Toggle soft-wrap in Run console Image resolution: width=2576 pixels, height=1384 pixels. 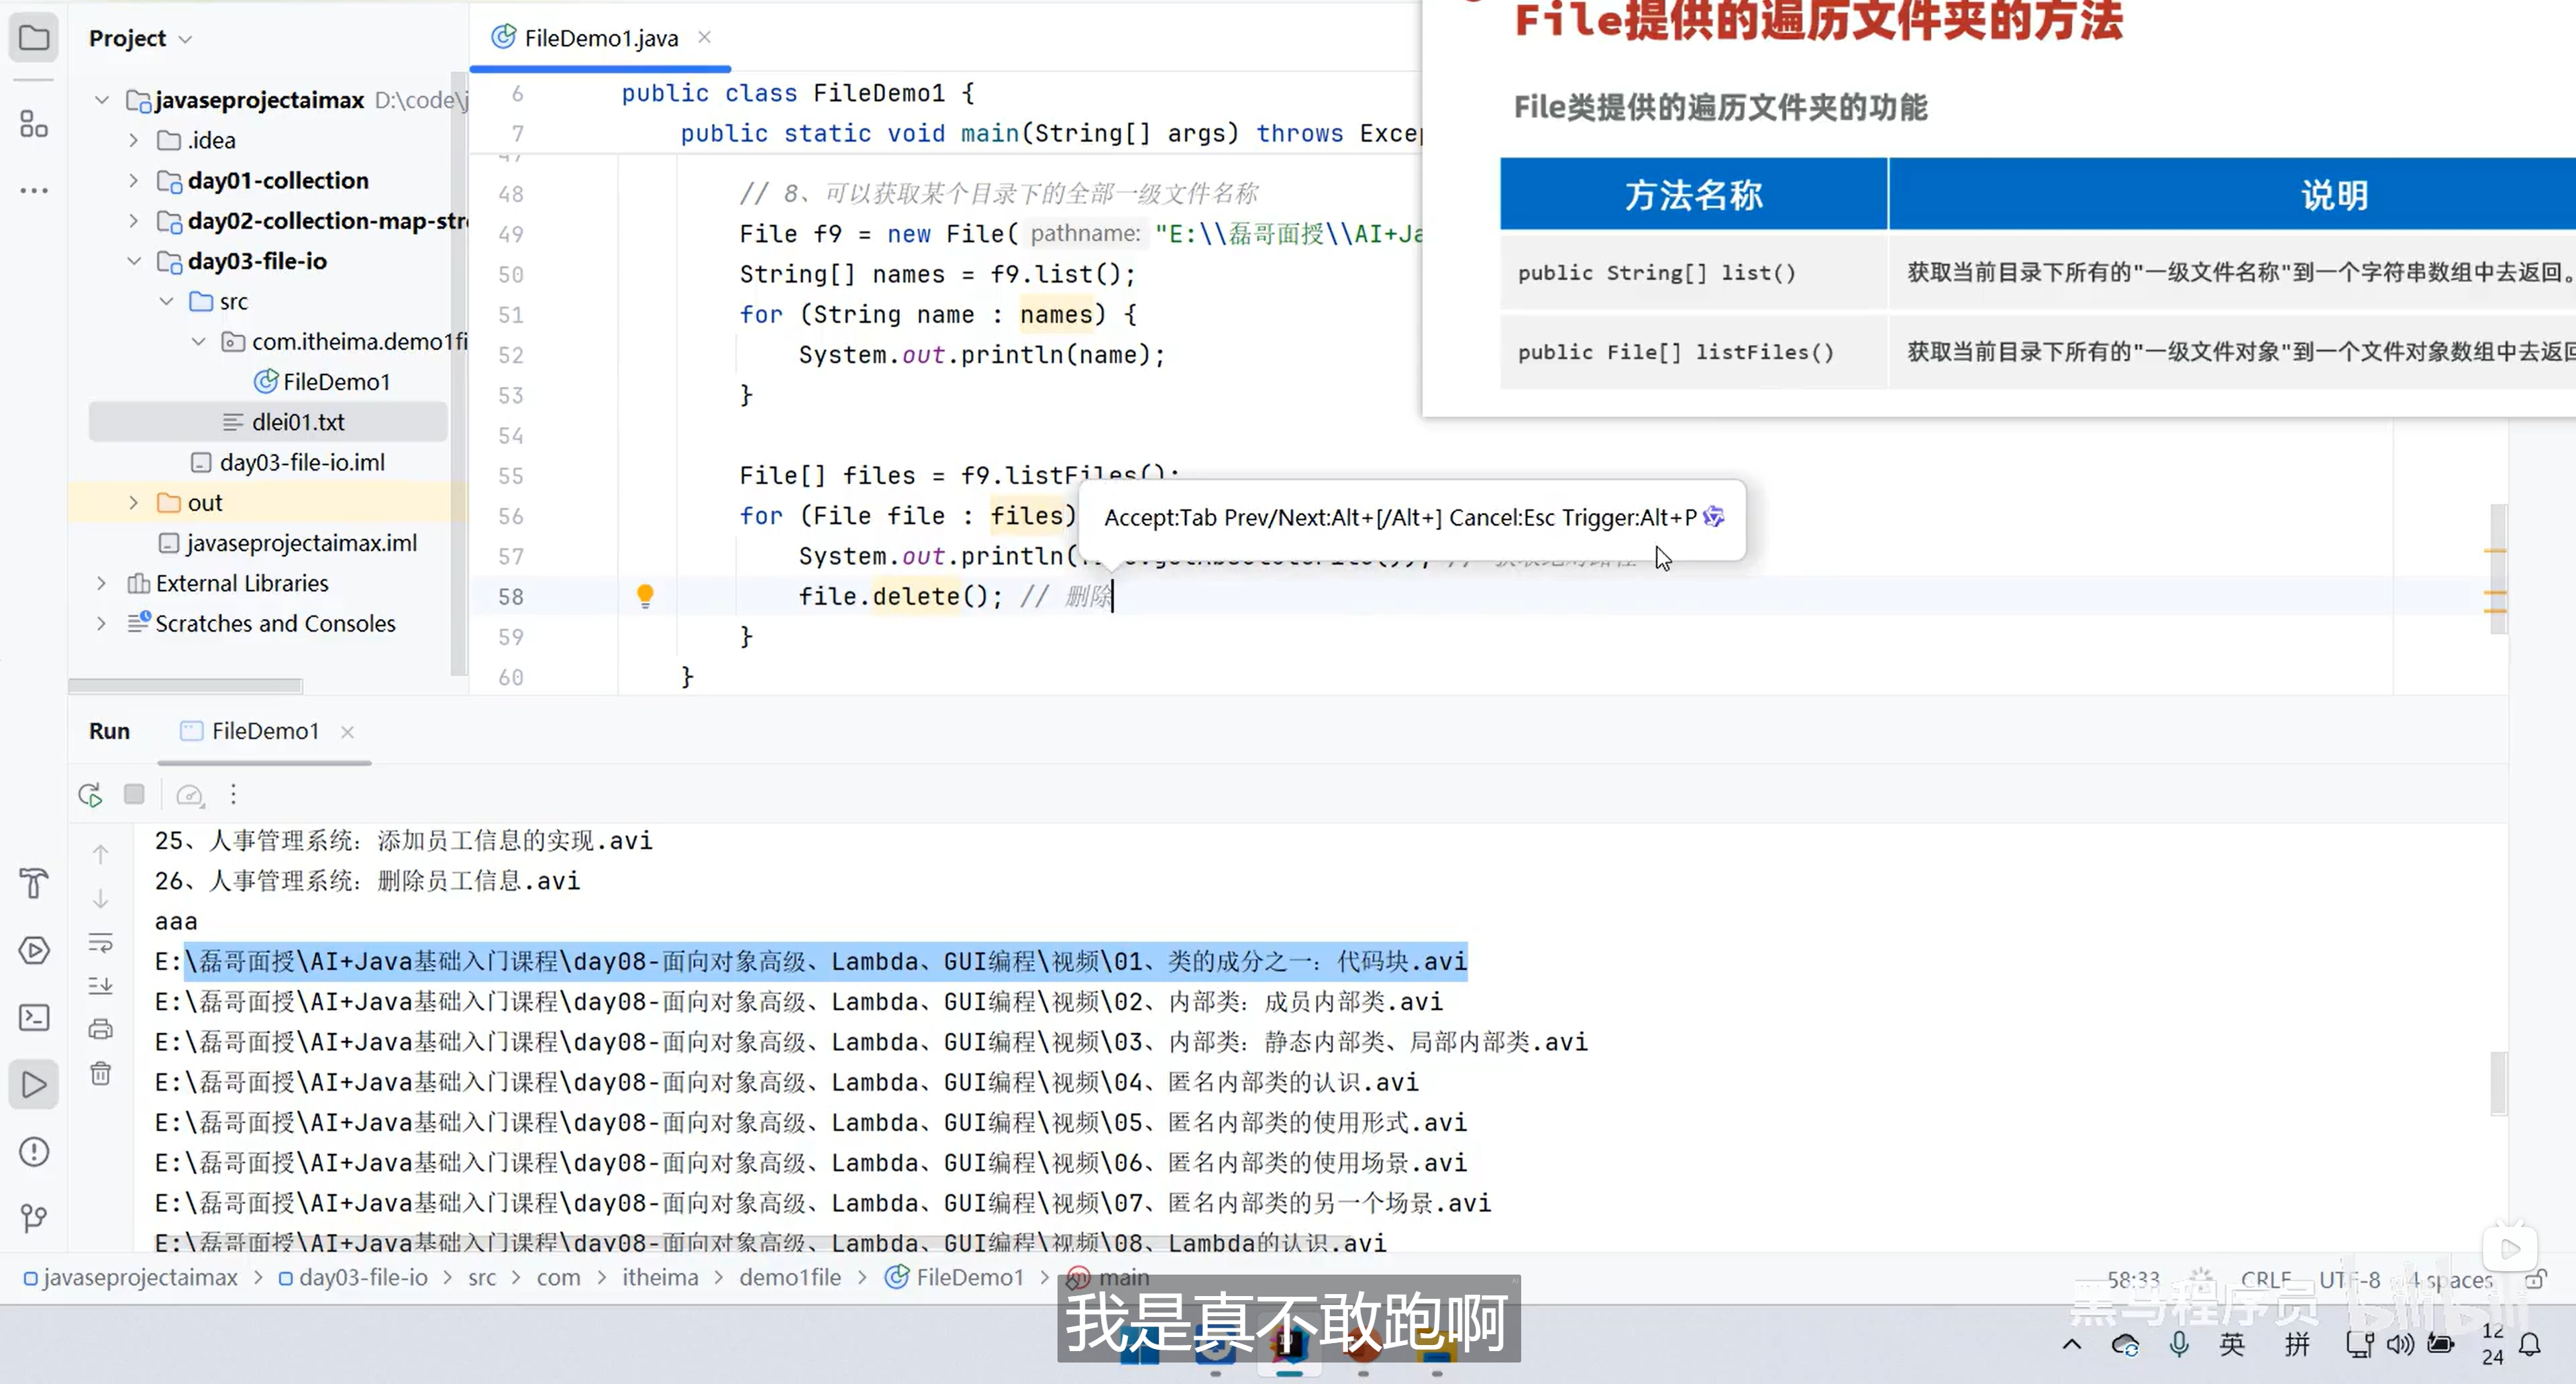101,943
